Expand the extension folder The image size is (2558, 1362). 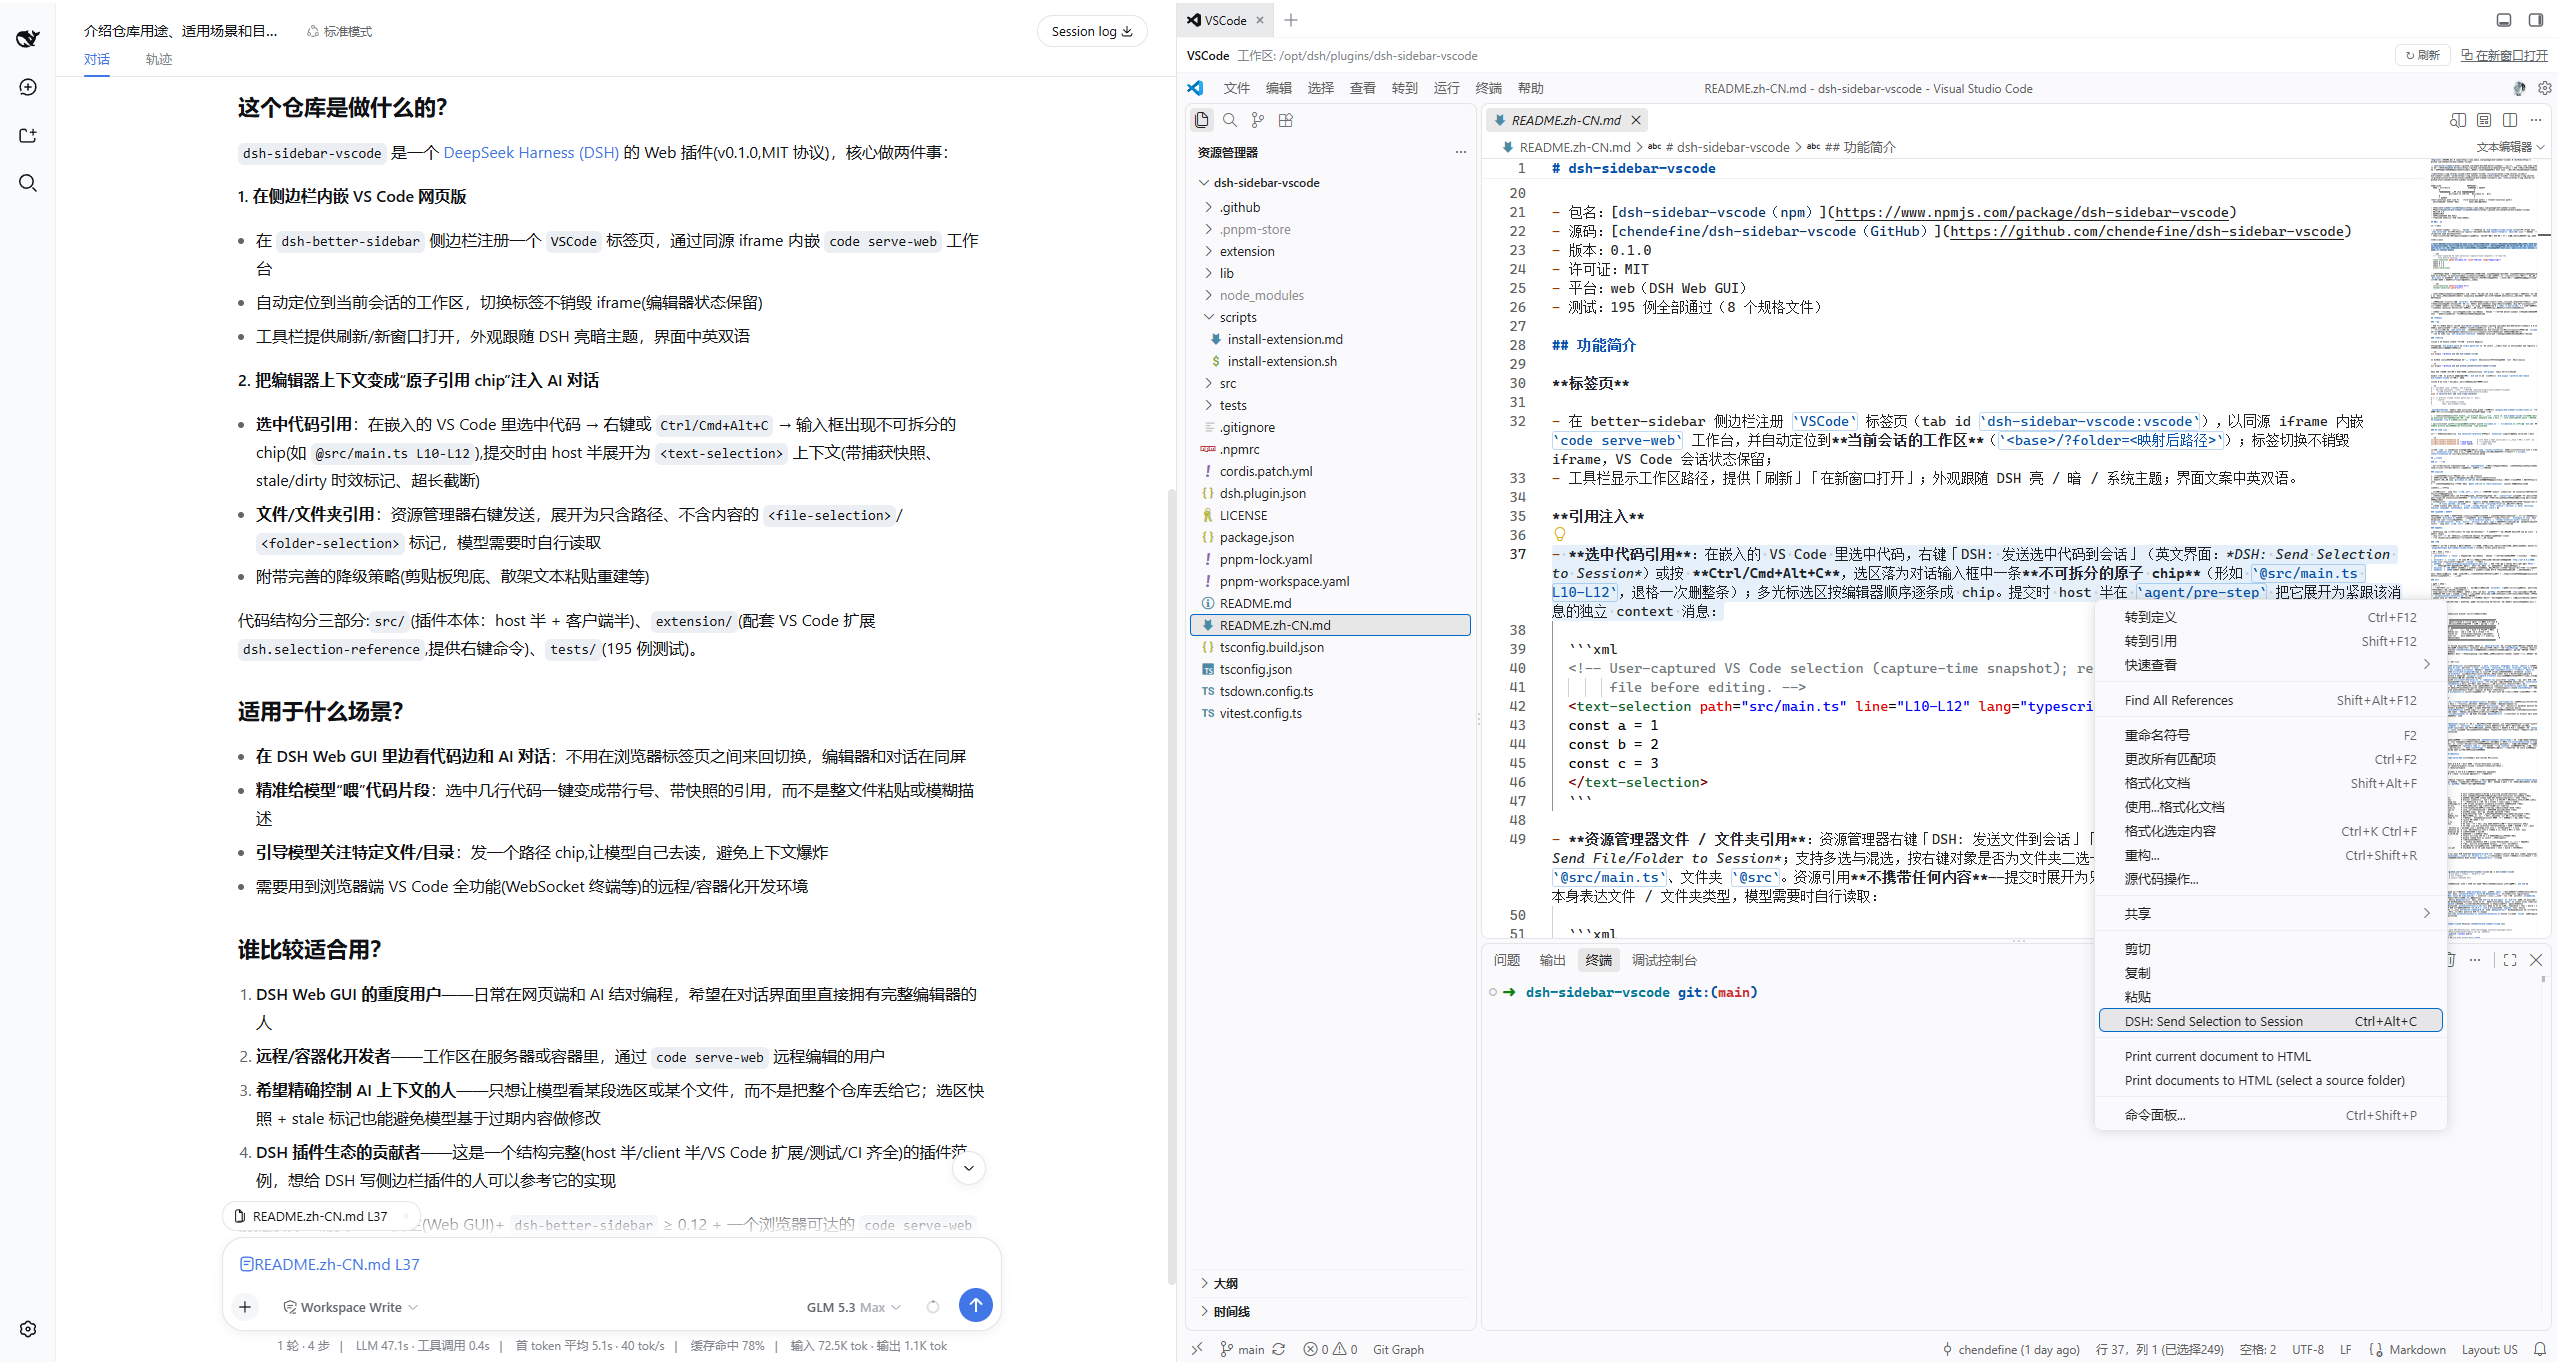click(1246, 251)
